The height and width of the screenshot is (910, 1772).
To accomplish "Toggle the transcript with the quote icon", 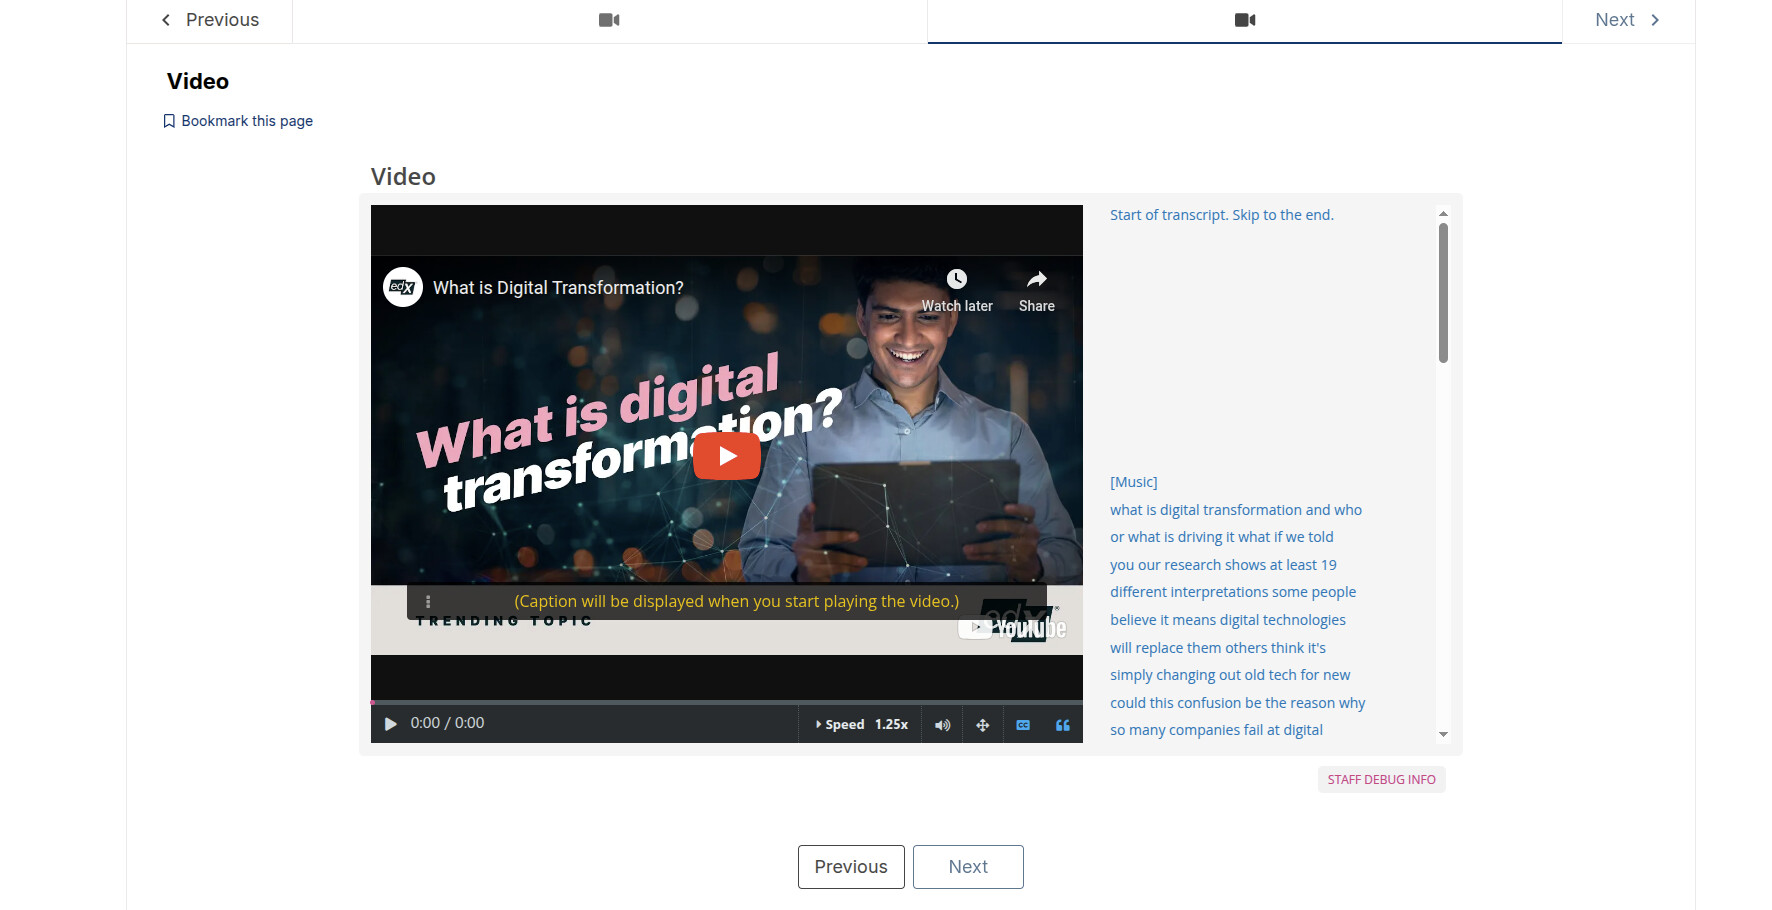I will (1063, 725).
